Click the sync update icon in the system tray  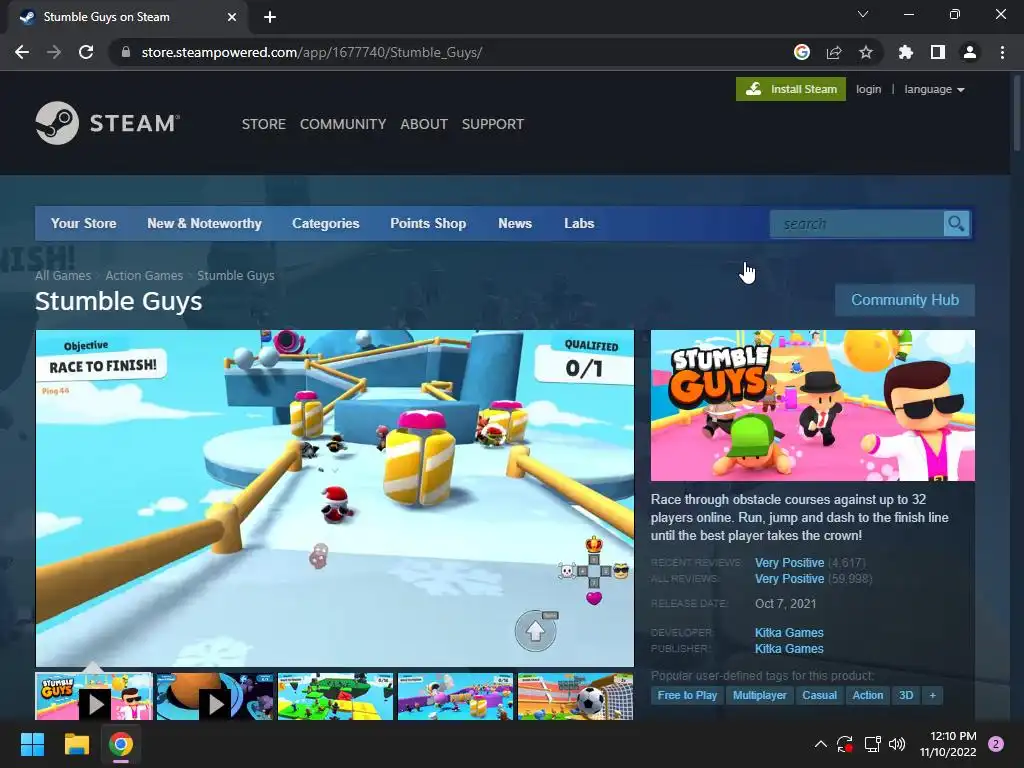845,744
